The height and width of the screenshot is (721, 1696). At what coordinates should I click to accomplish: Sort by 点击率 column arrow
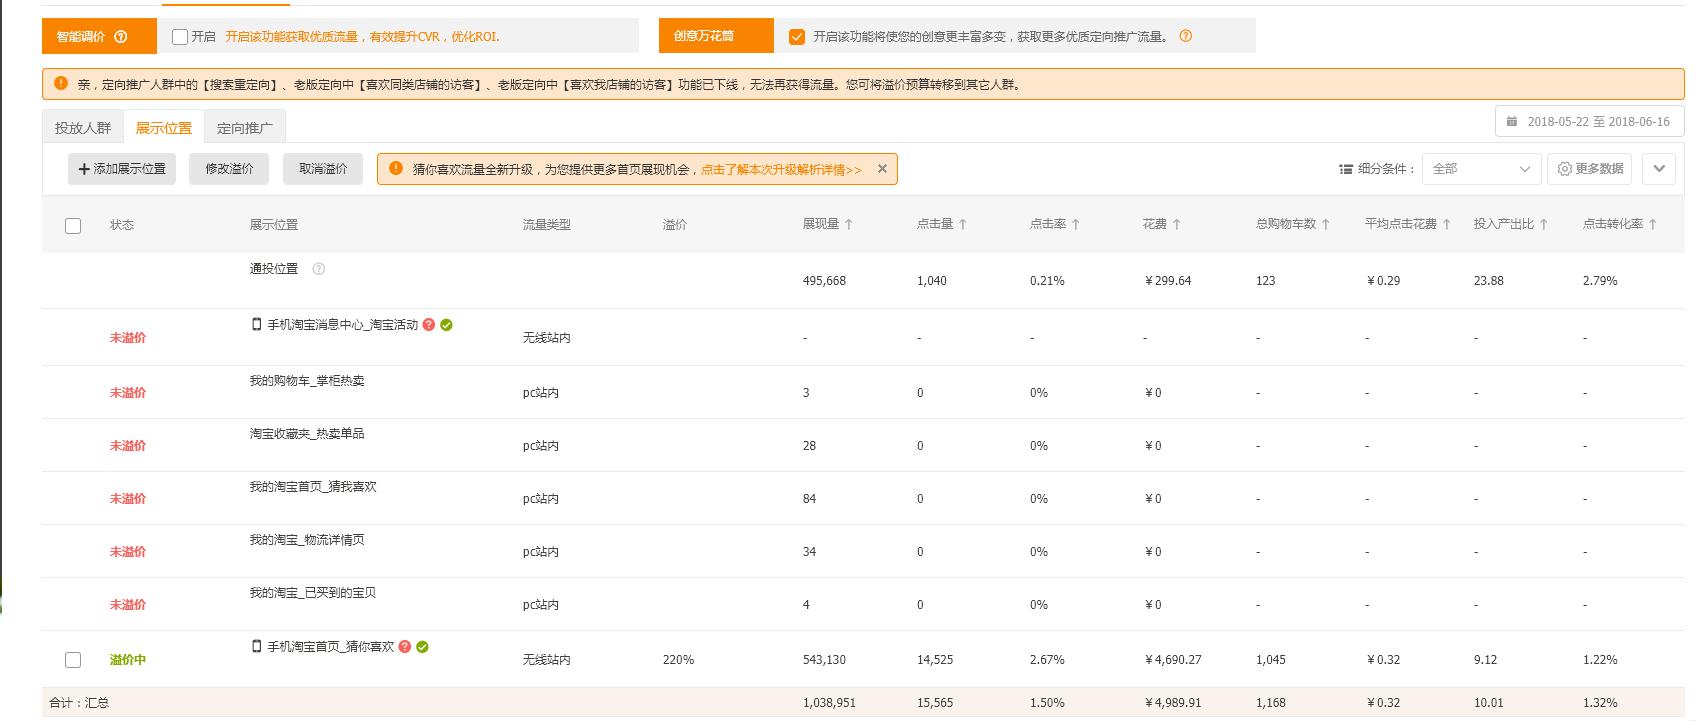pyautogui.click(x=1076, y=225)
